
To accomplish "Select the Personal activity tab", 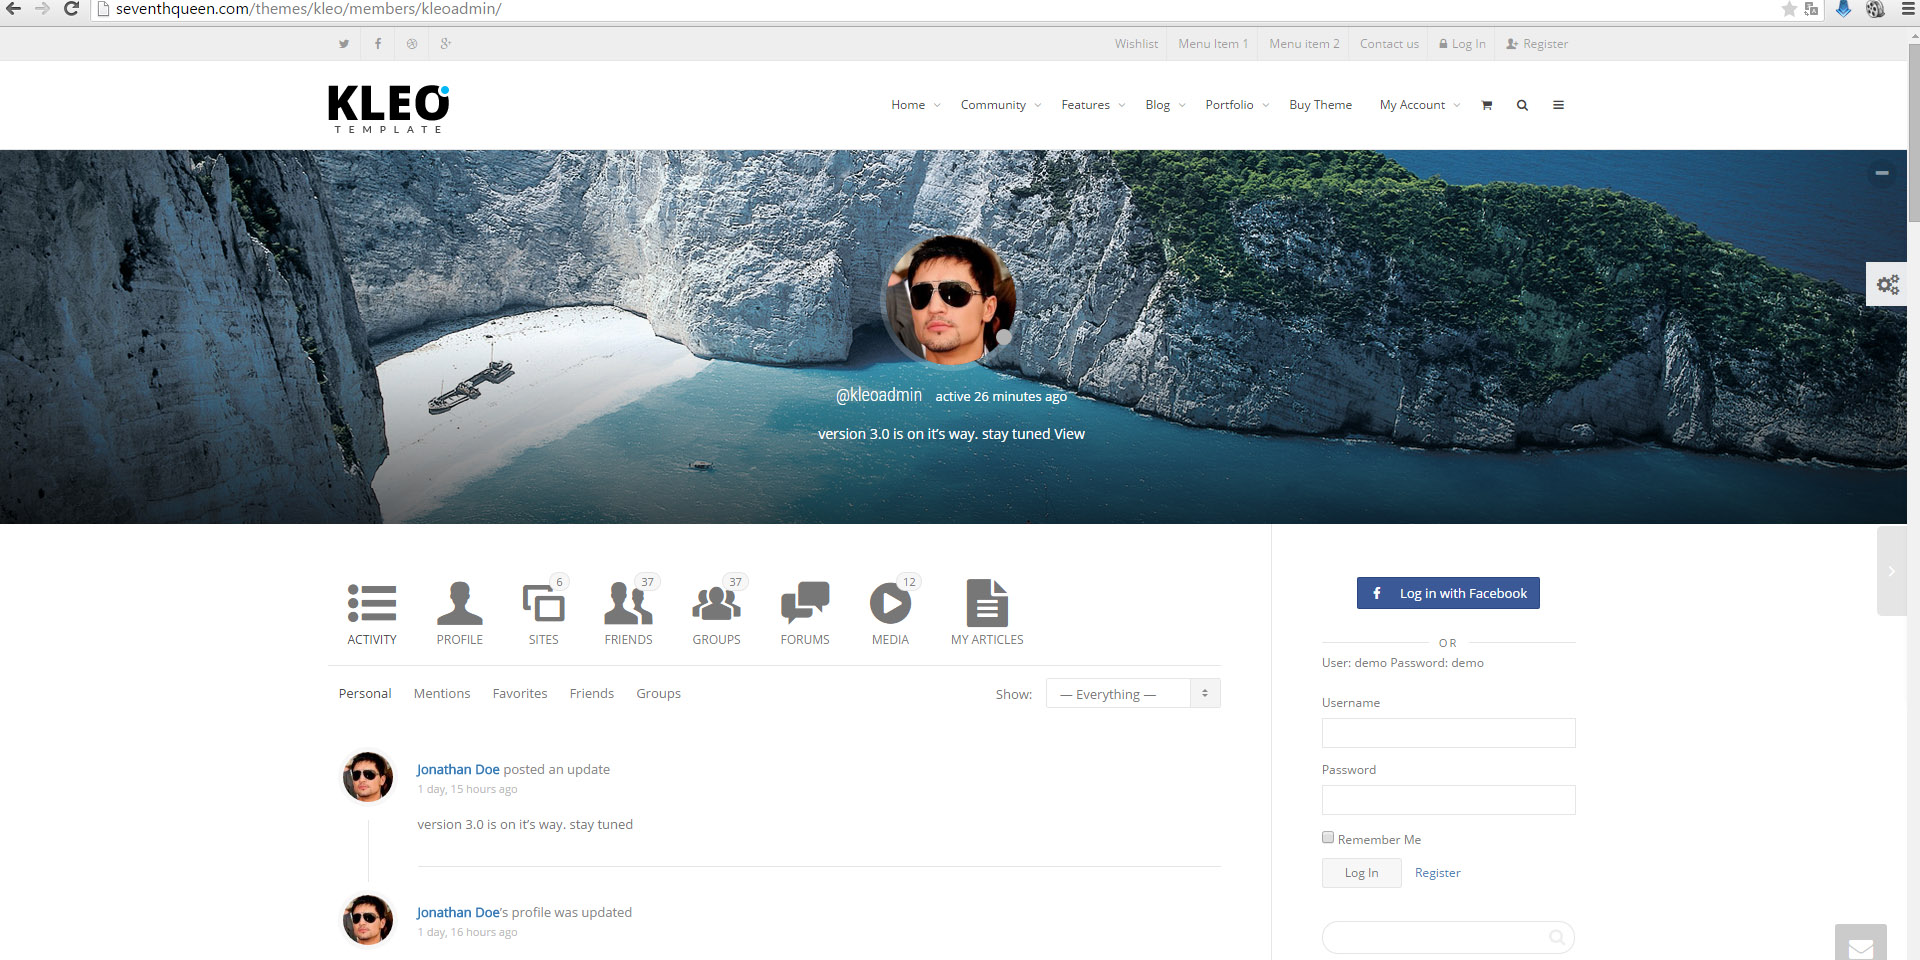I will (365, 693).
